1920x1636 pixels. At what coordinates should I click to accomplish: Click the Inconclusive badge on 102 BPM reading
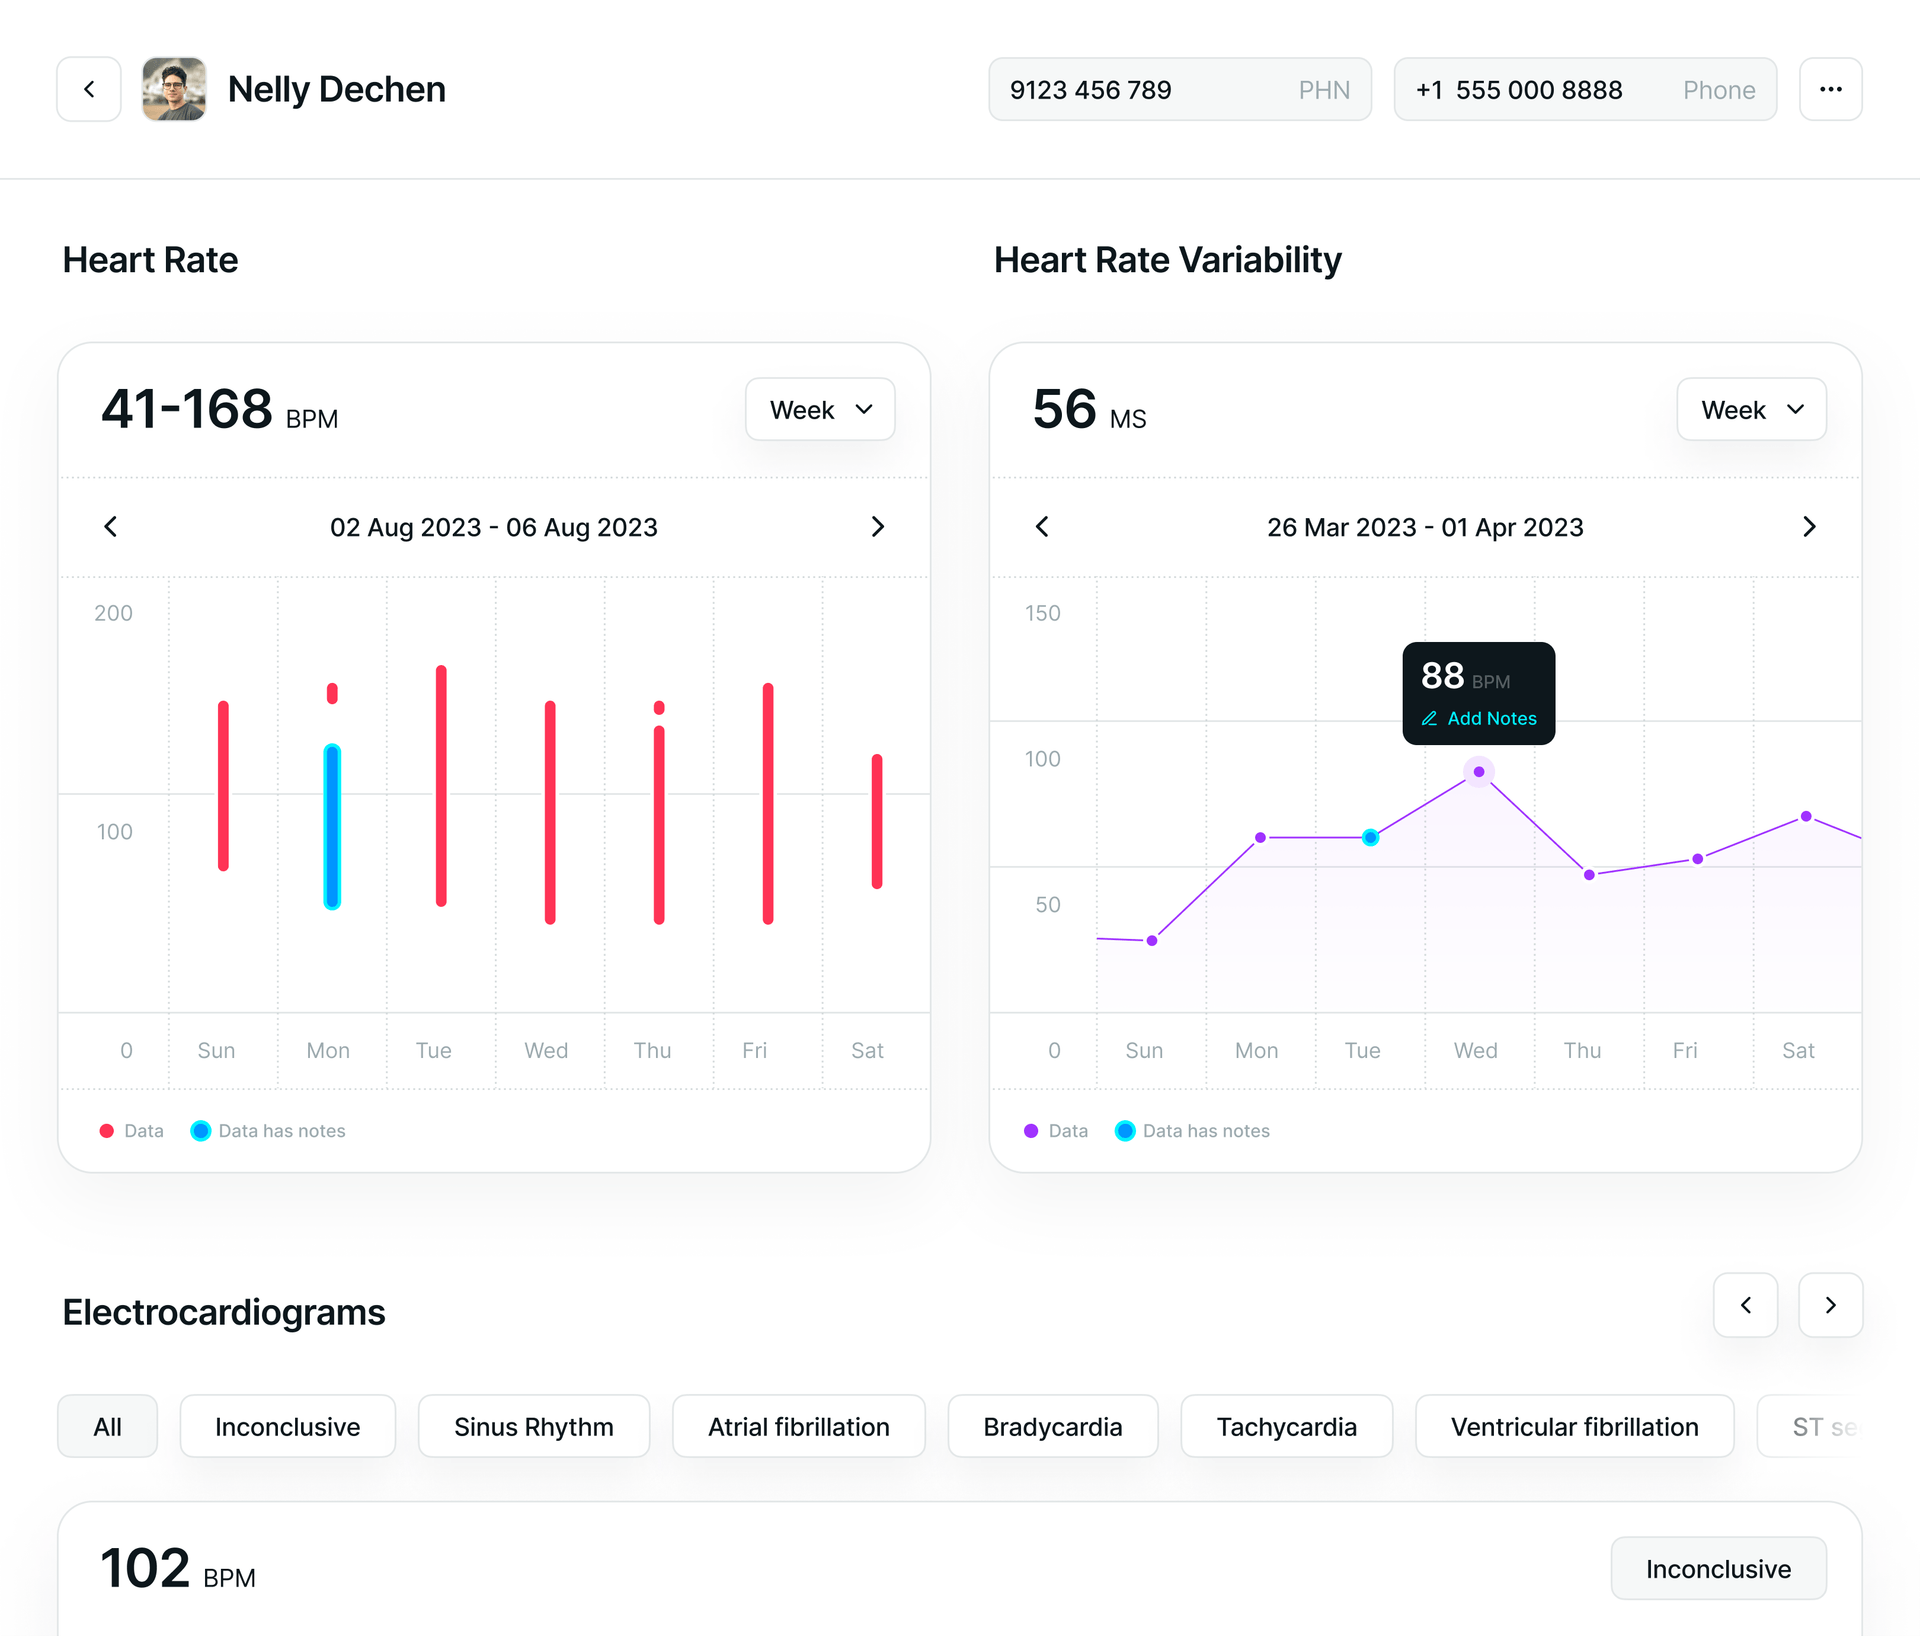[1718, 1568]
